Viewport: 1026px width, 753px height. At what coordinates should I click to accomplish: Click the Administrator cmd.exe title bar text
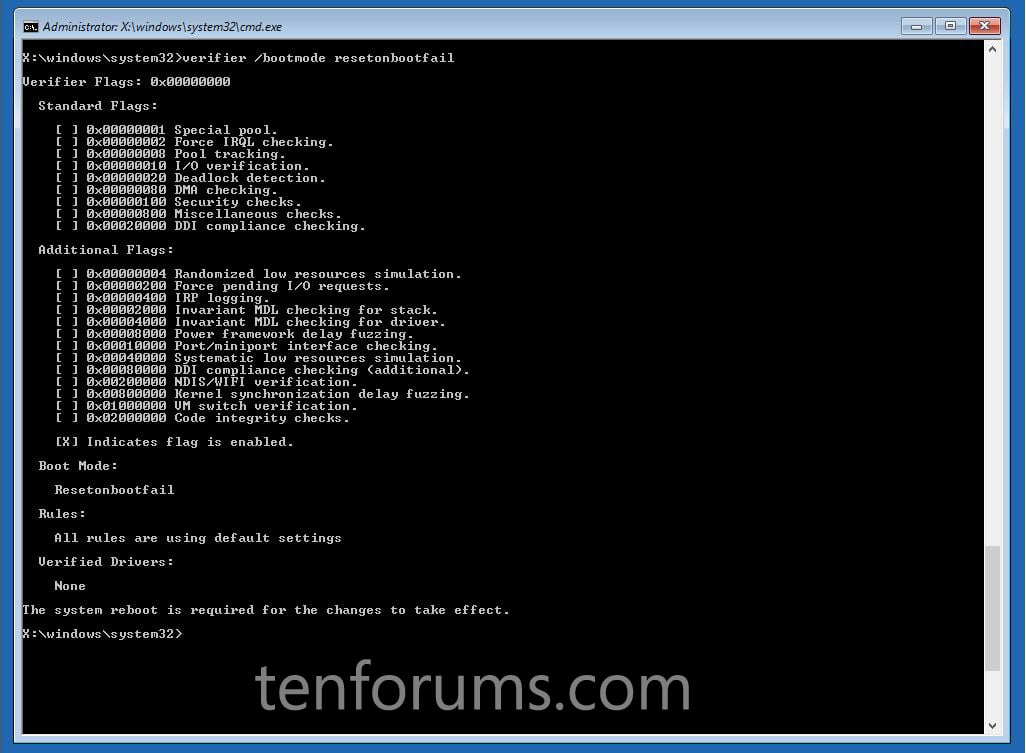point(162,27)
